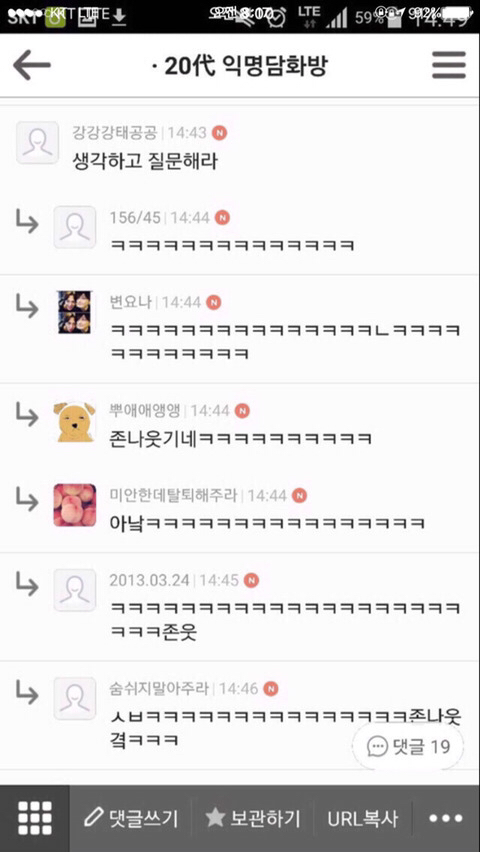Image resolution: width=480 pixels, height=852 pixels.
Task: Select the 156/45 username
Action: (x=135, y=218)
